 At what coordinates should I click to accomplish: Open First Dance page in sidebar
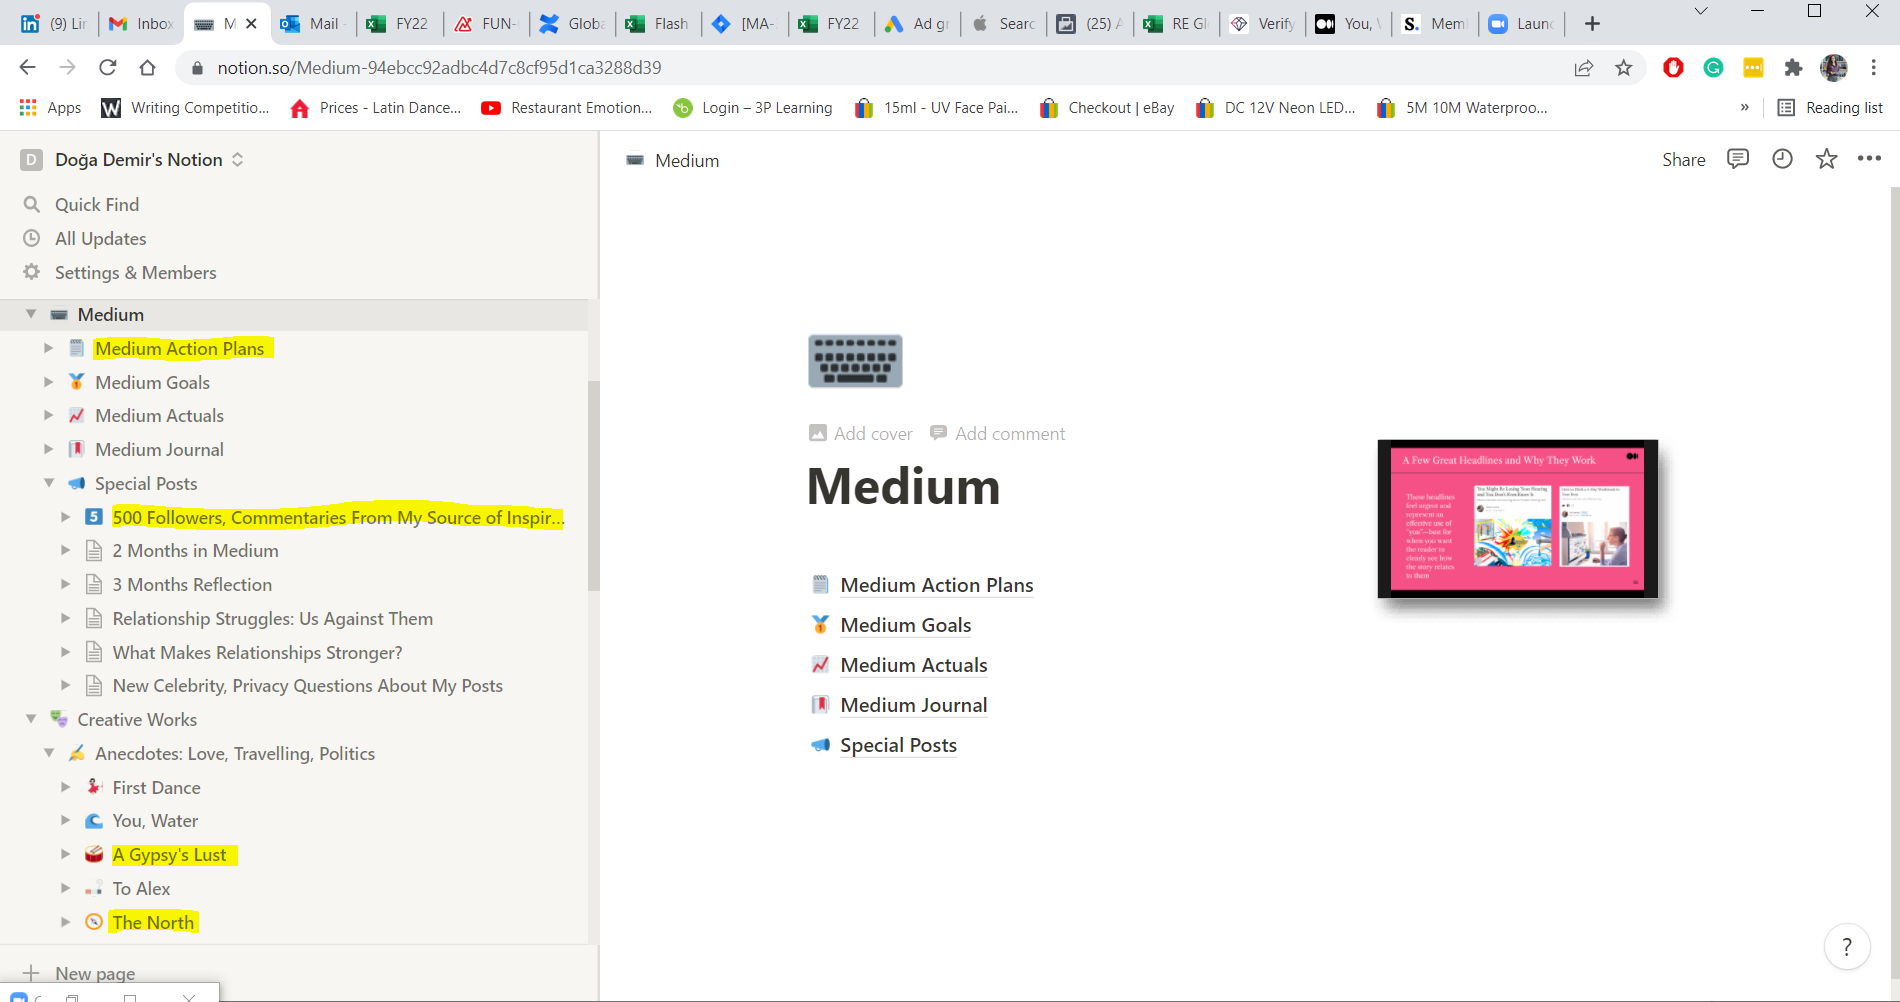tap(156, 787)
